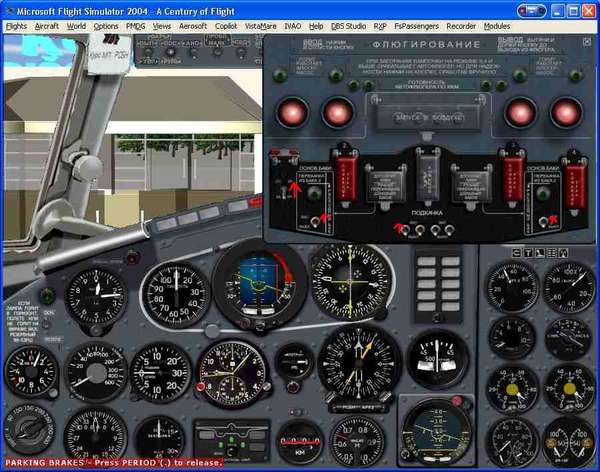Click the landing gear indicator with green lights
Image resolution: width=600 pixels, height=472 pixels.
coord(232,441)
